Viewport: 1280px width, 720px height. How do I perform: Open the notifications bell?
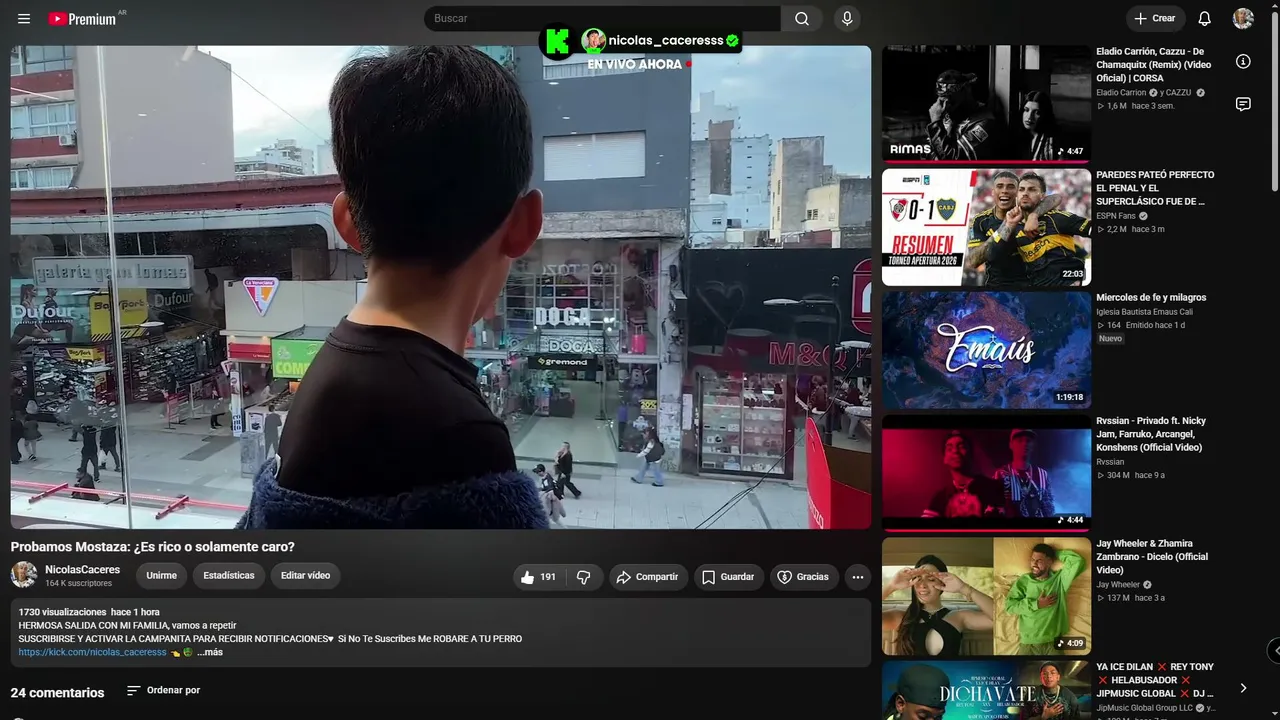1205,19
